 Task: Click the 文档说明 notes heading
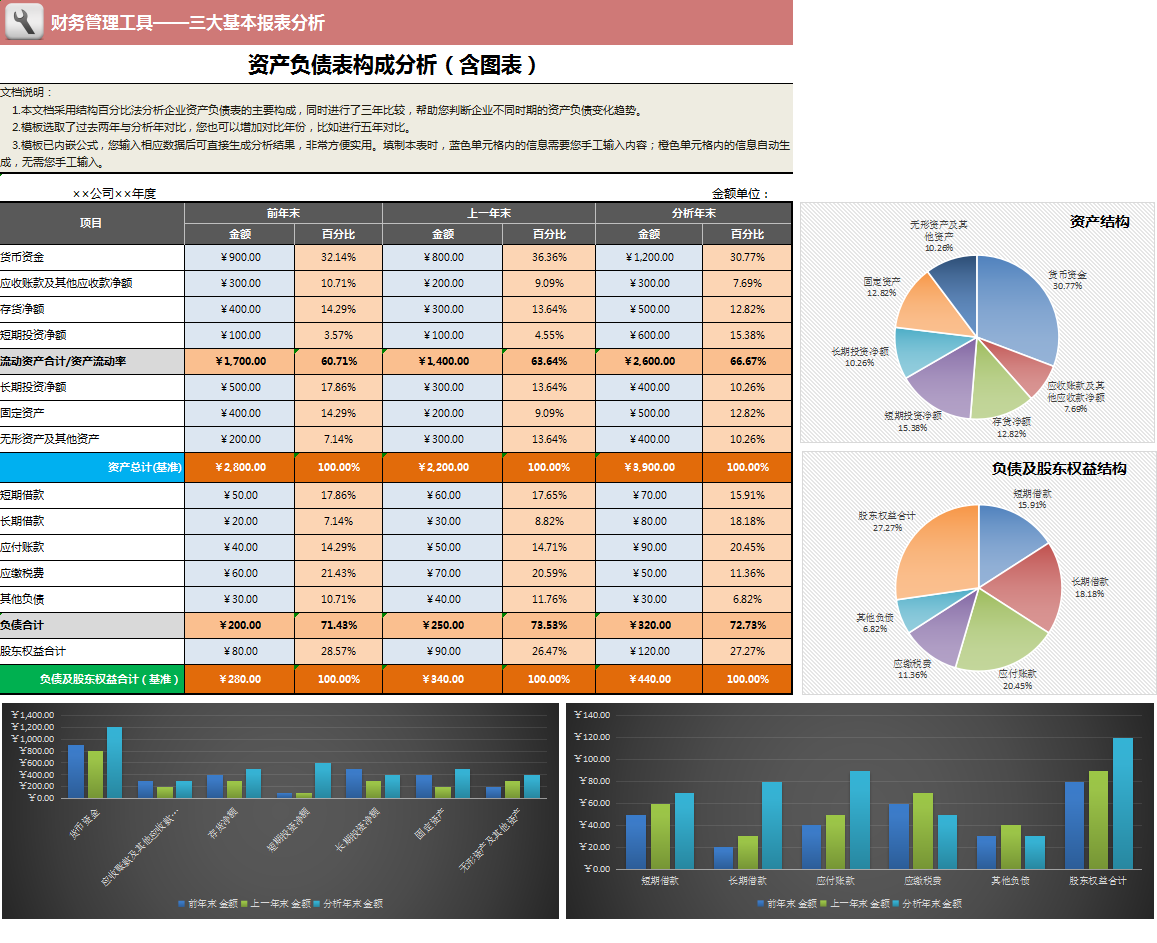(x=27, y=92)
